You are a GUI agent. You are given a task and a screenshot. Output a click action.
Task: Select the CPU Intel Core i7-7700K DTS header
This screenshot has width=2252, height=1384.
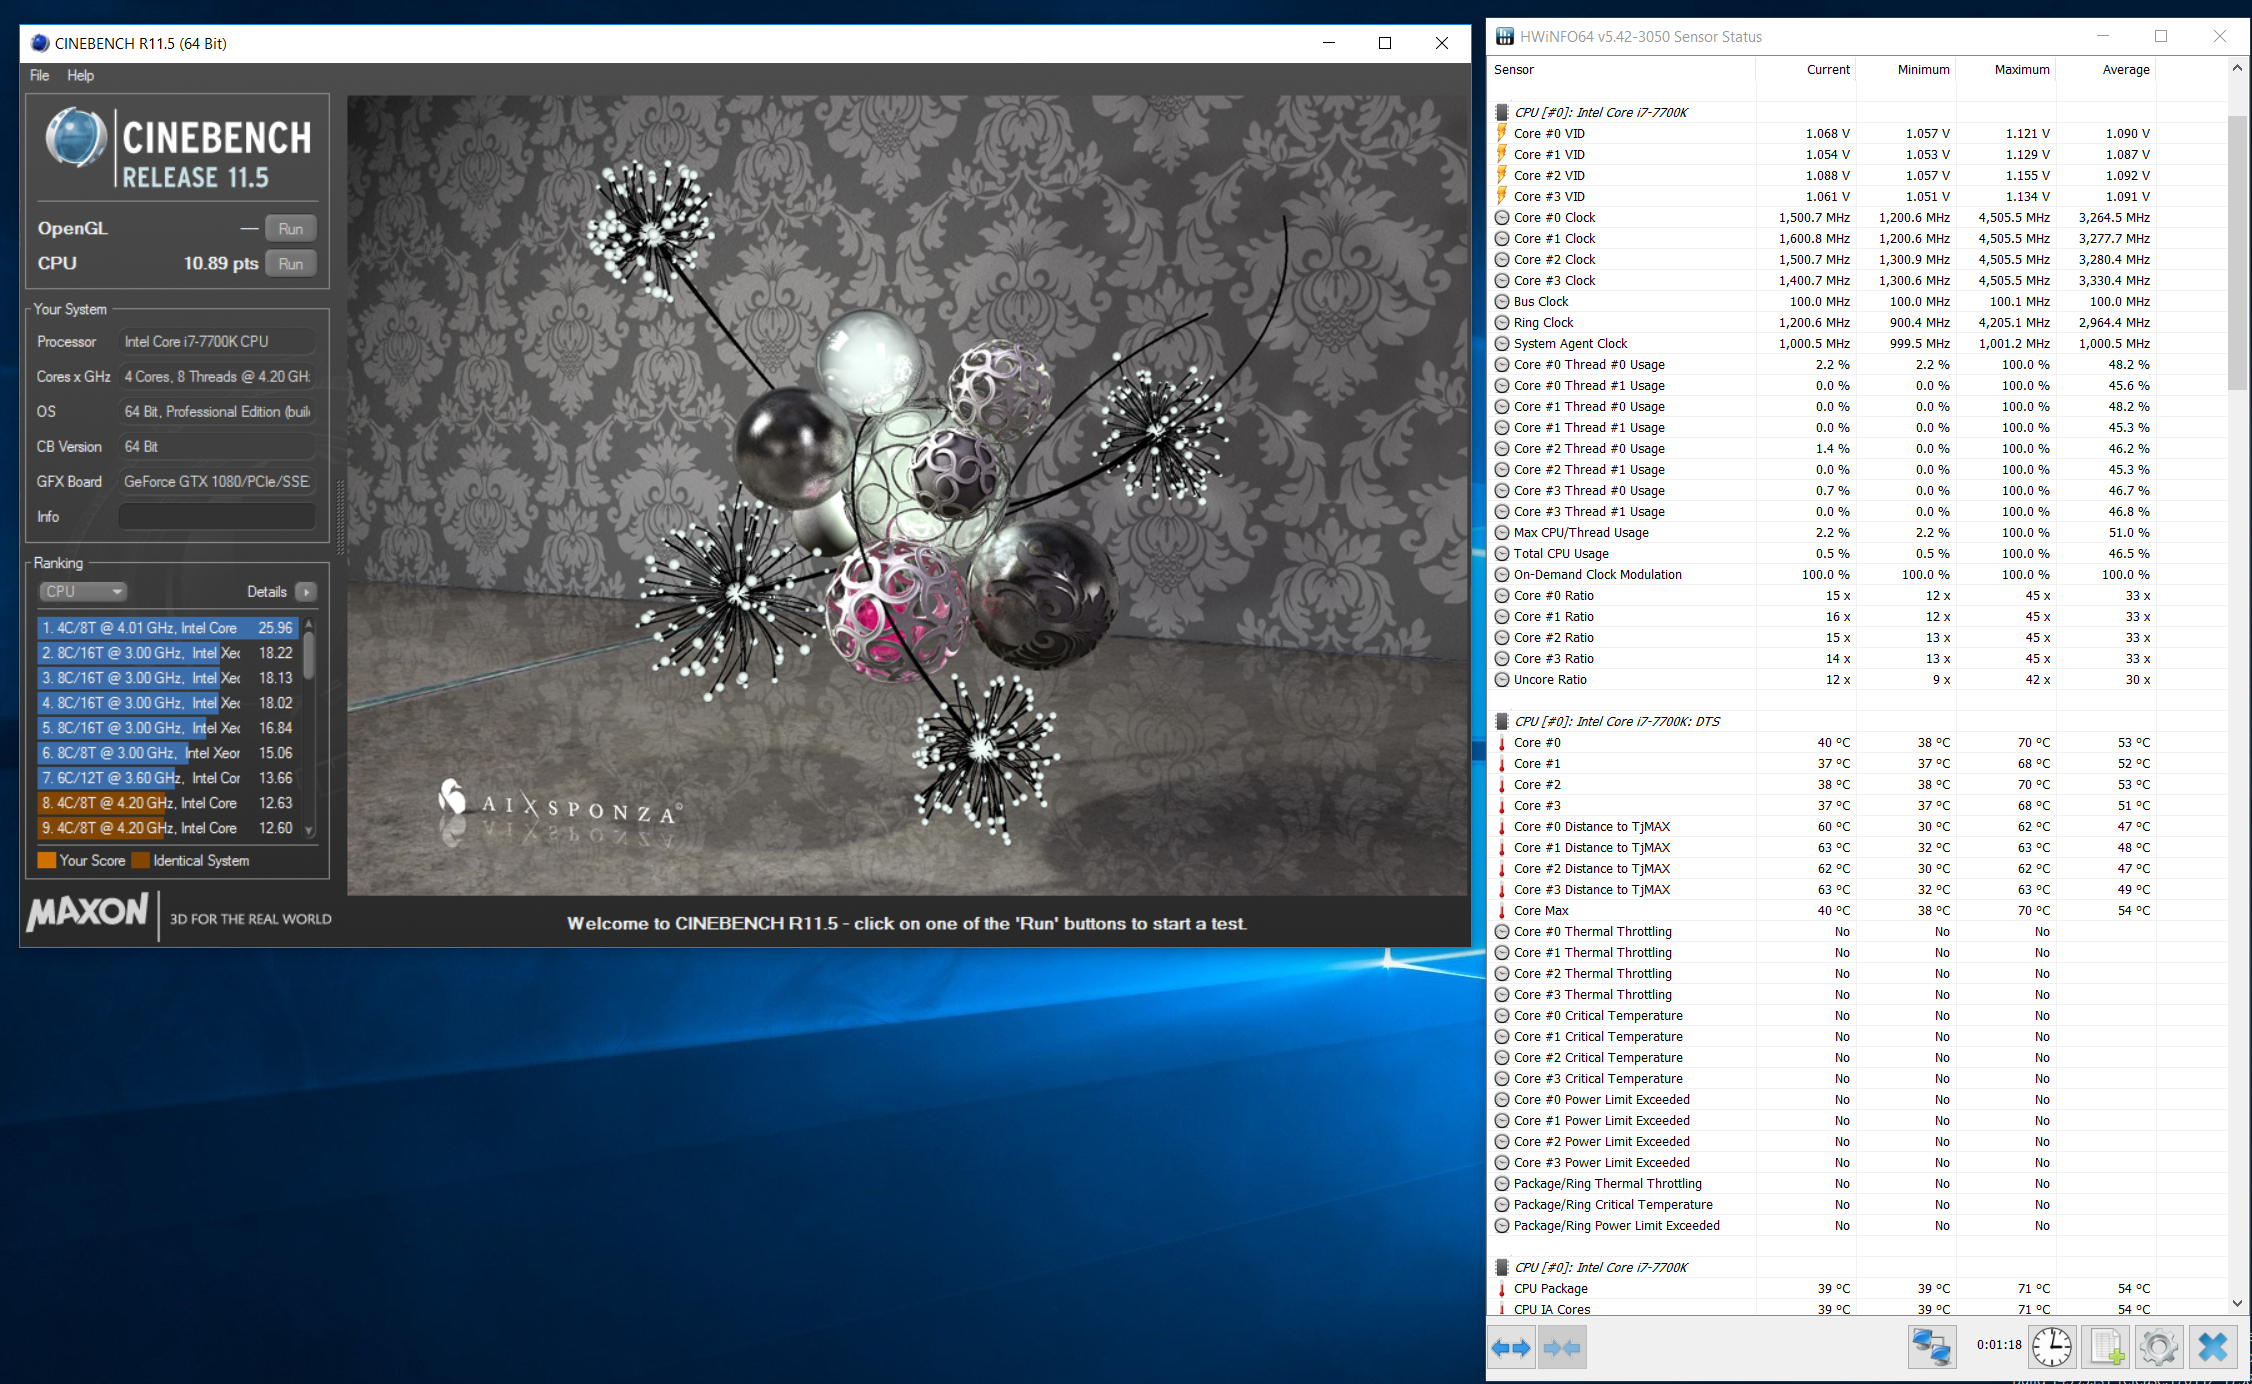point(1616,721)
